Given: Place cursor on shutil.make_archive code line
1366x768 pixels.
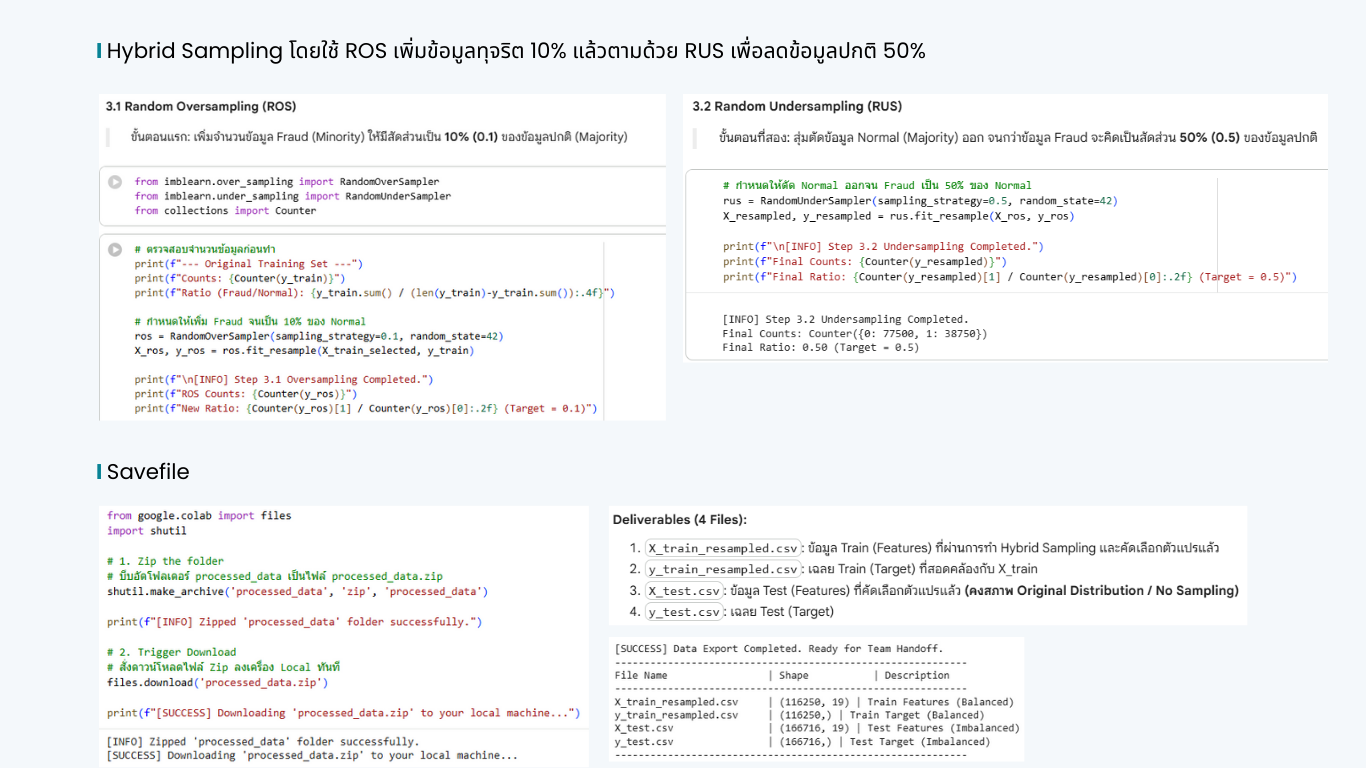Looking at the screenshot, I should coord(298,592).
